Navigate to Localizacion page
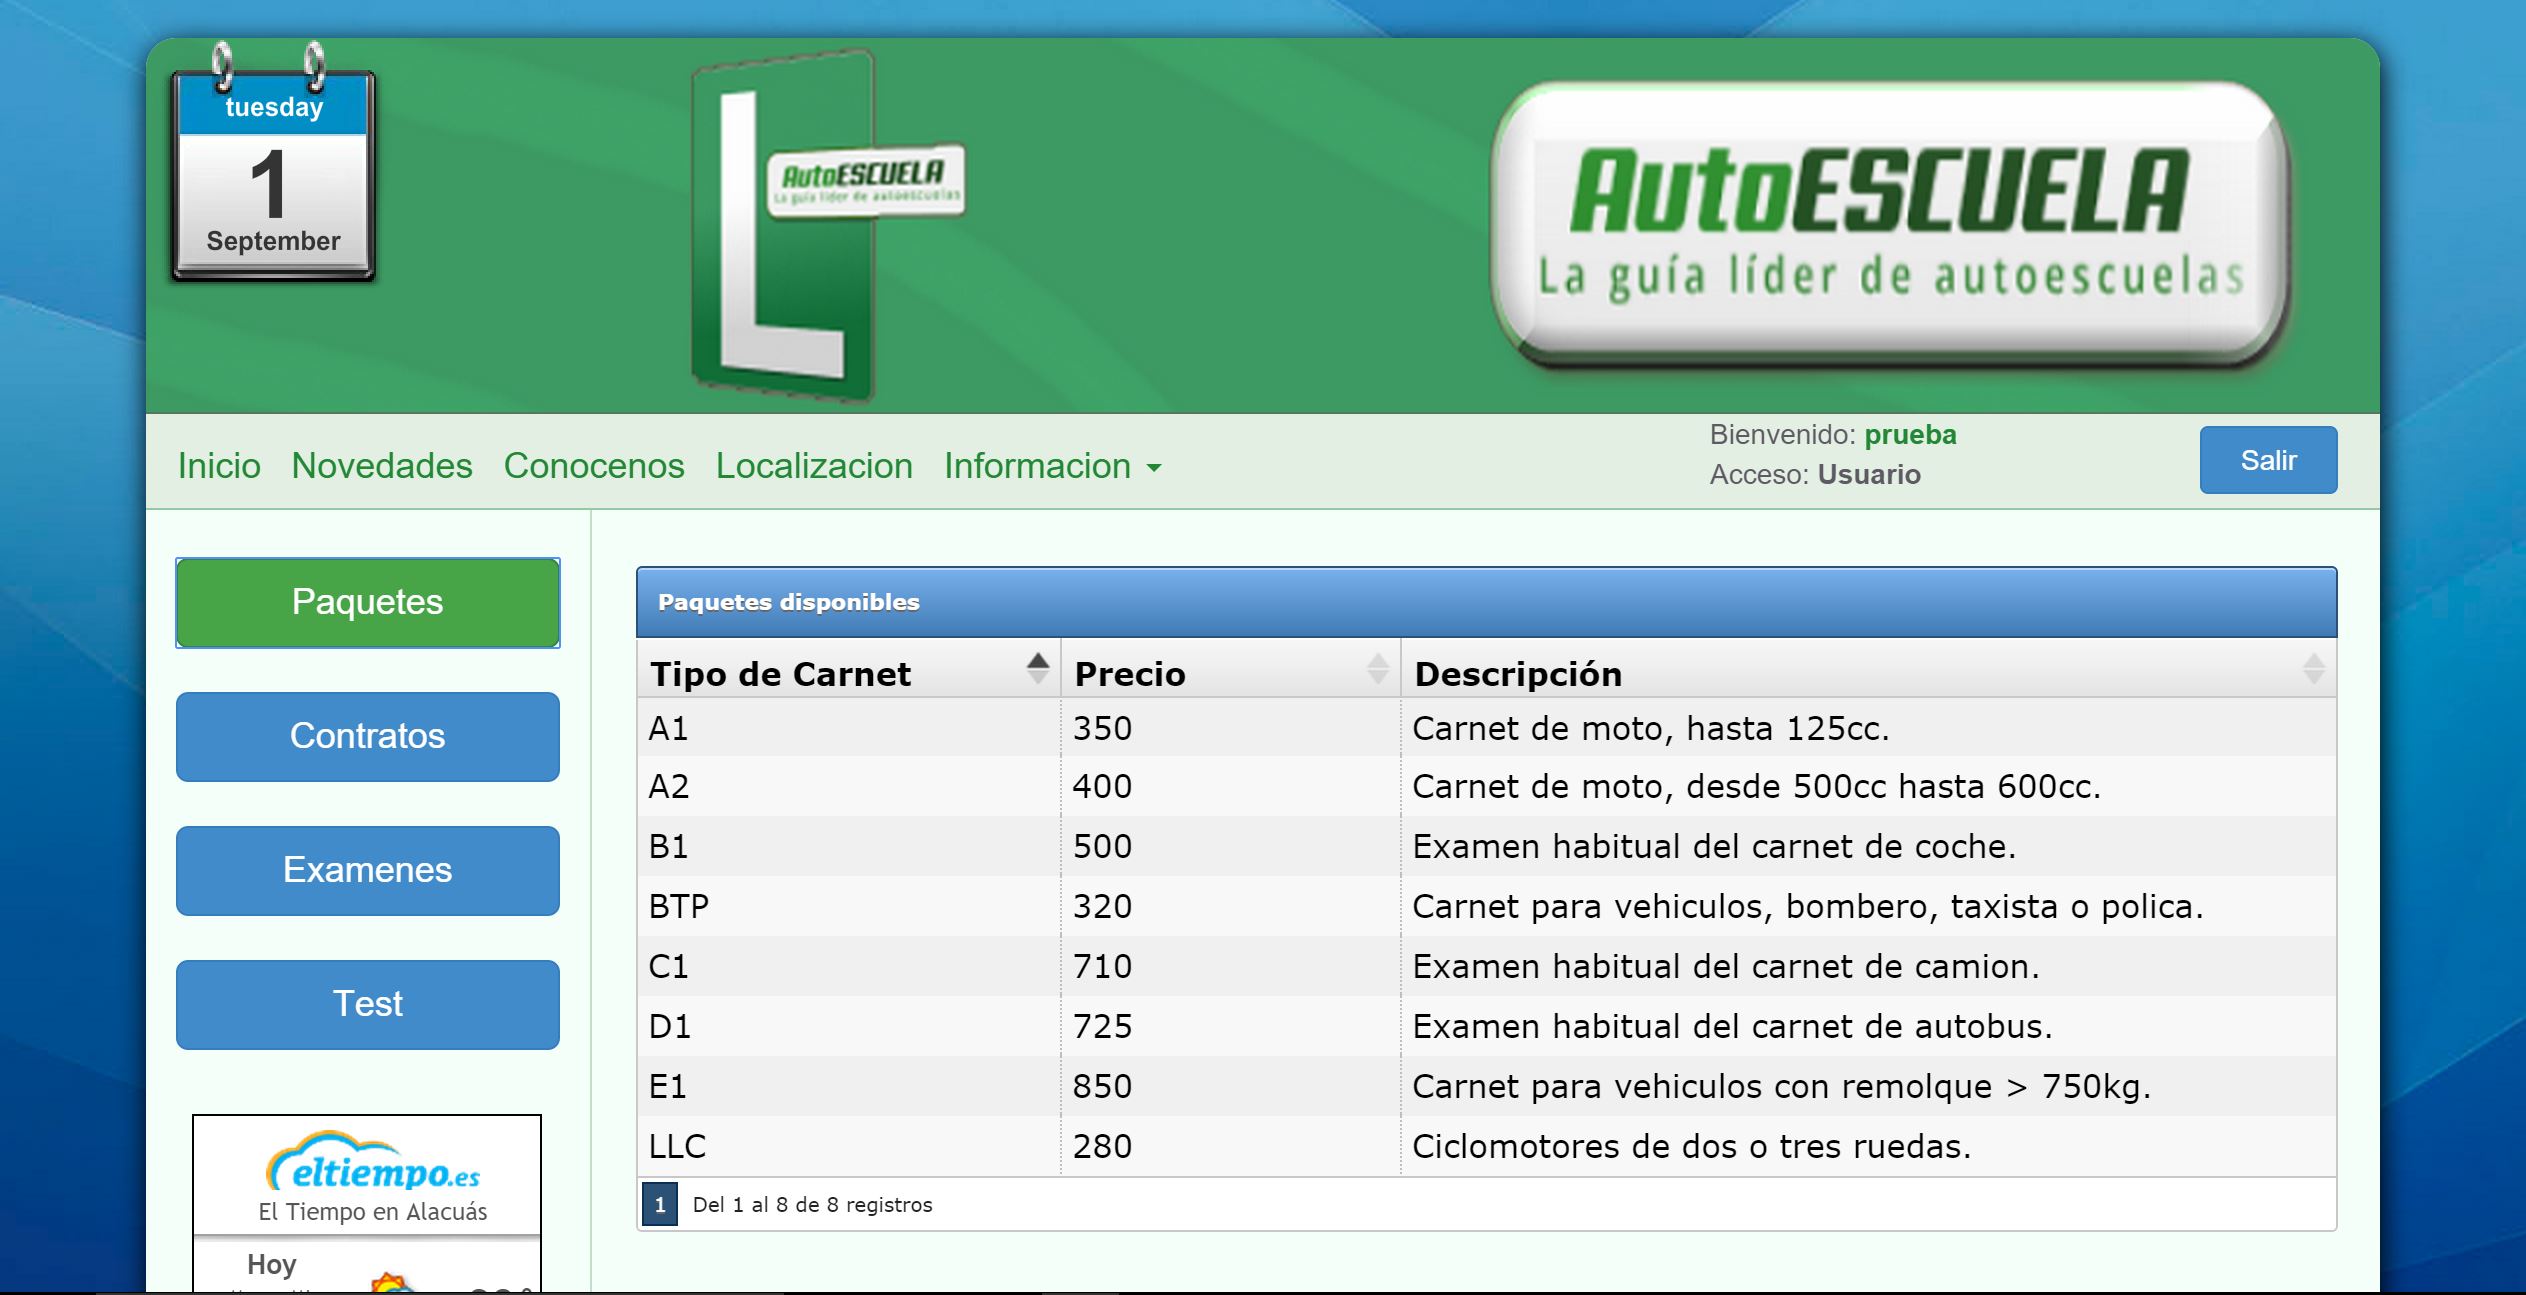Screen dimensions: 2526x1295 click(814, 466)
